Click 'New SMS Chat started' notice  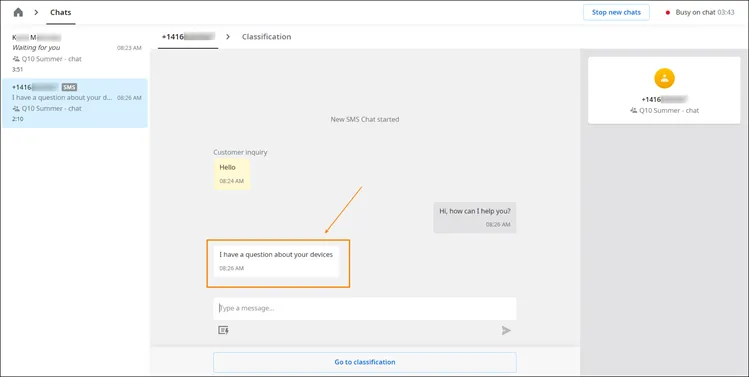click(x=364, y=119)
